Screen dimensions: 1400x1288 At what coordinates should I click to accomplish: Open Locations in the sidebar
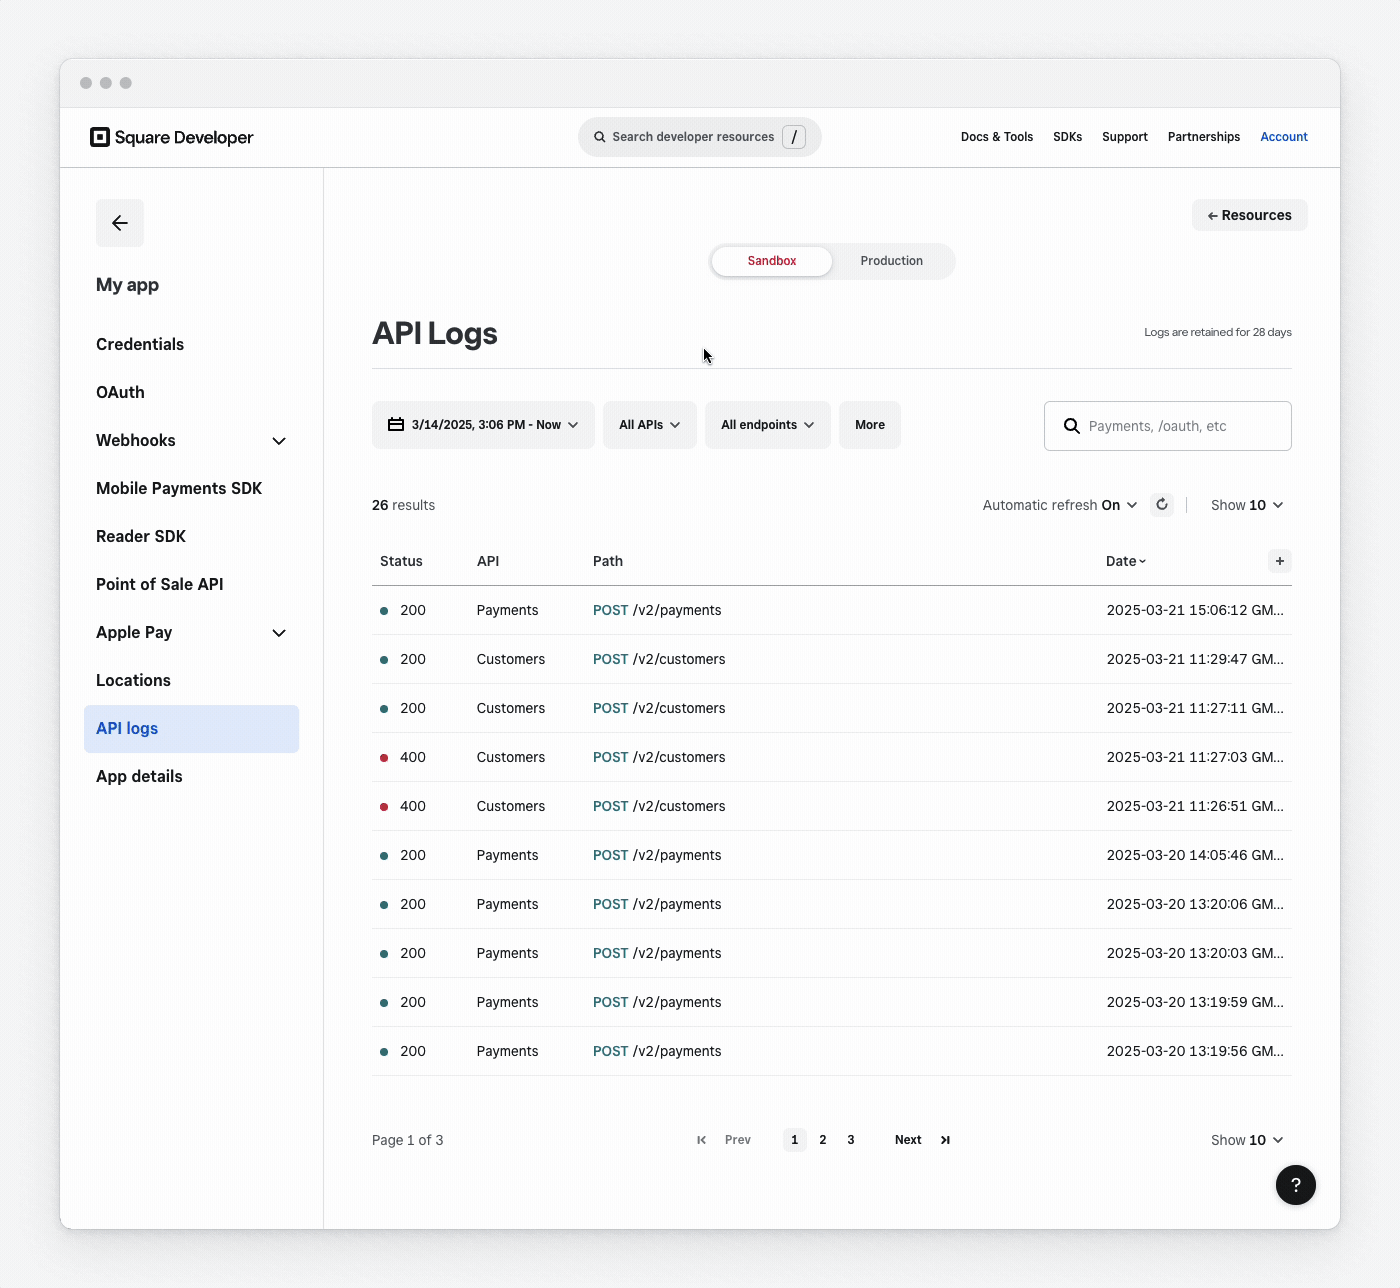coord(133,680)
